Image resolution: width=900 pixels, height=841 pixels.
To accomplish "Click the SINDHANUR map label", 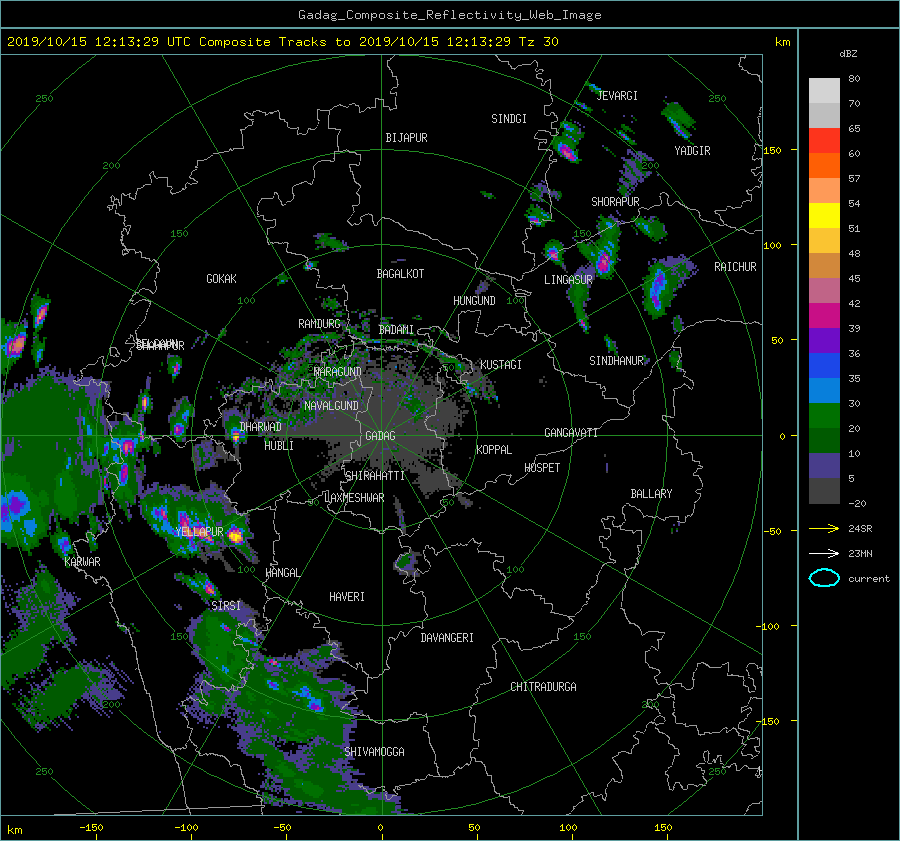I will point(616,361).
